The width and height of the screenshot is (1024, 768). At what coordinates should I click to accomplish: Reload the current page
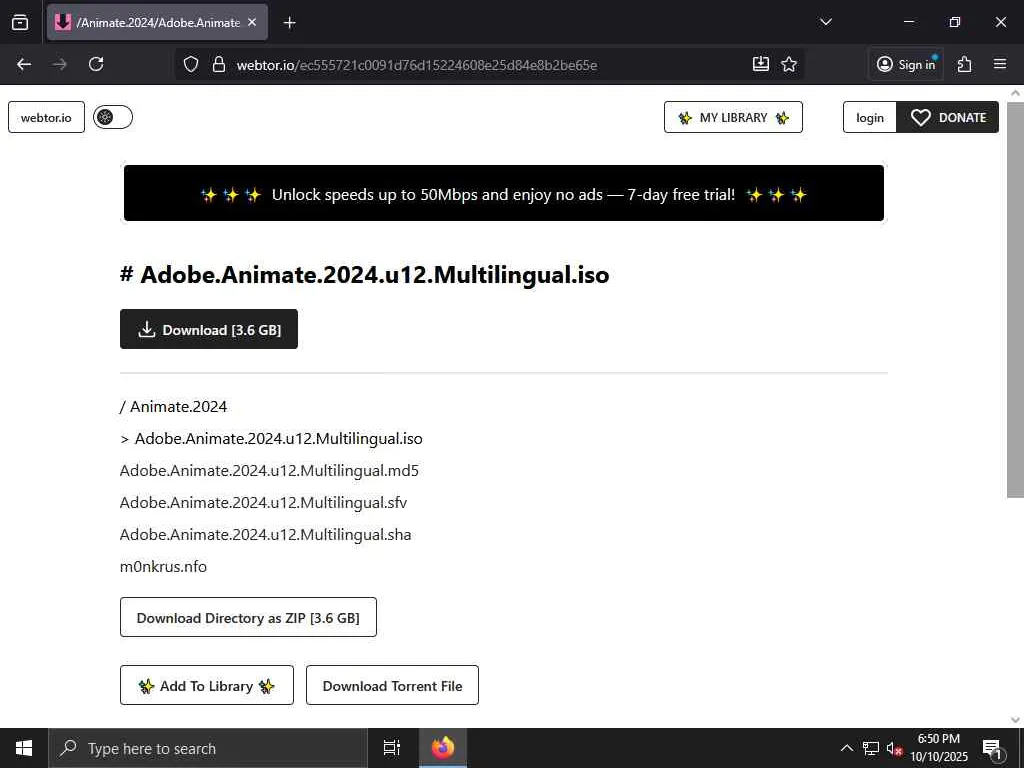(x=96, y=64)
